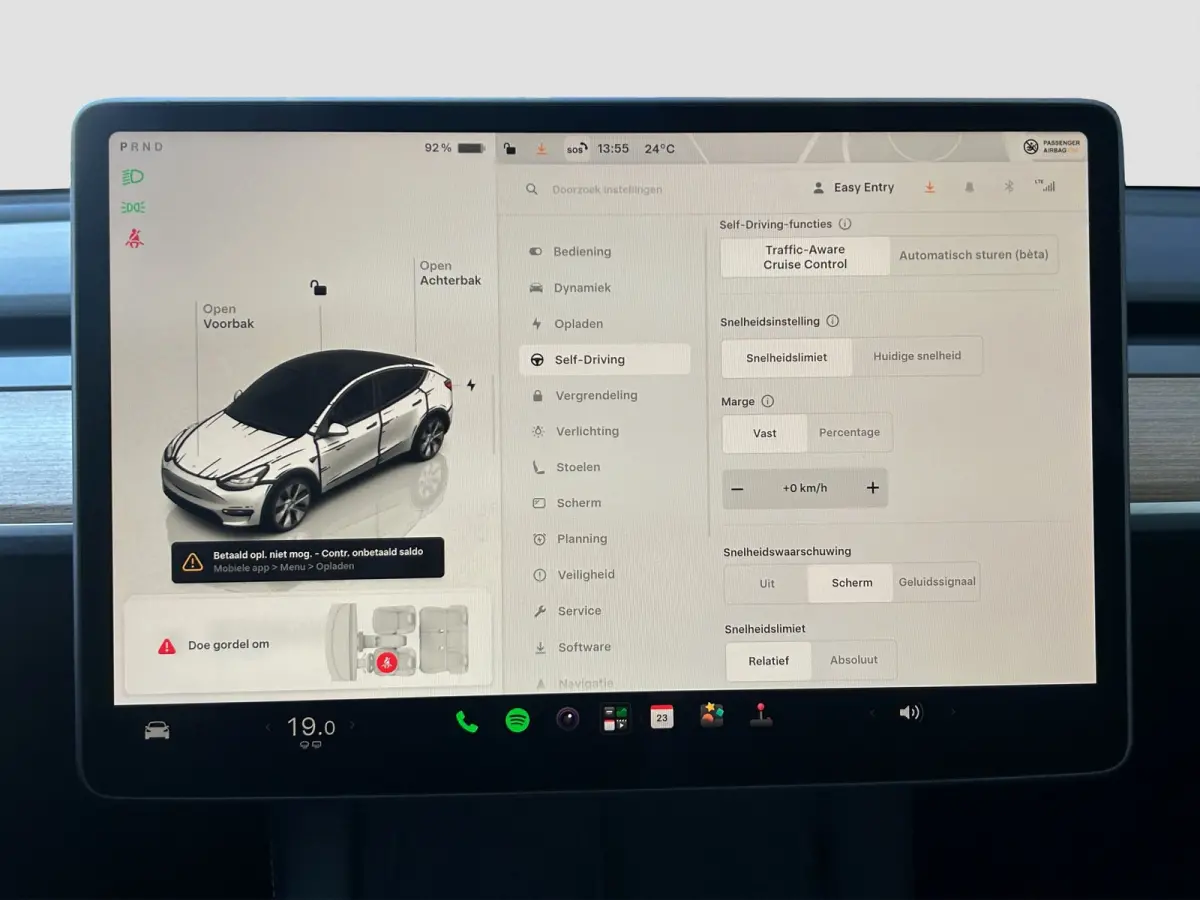The height and width of the screenshot is (900, 1200).
Task: Decrease cabin temperature with left chevron
Action: coord(268,728)
